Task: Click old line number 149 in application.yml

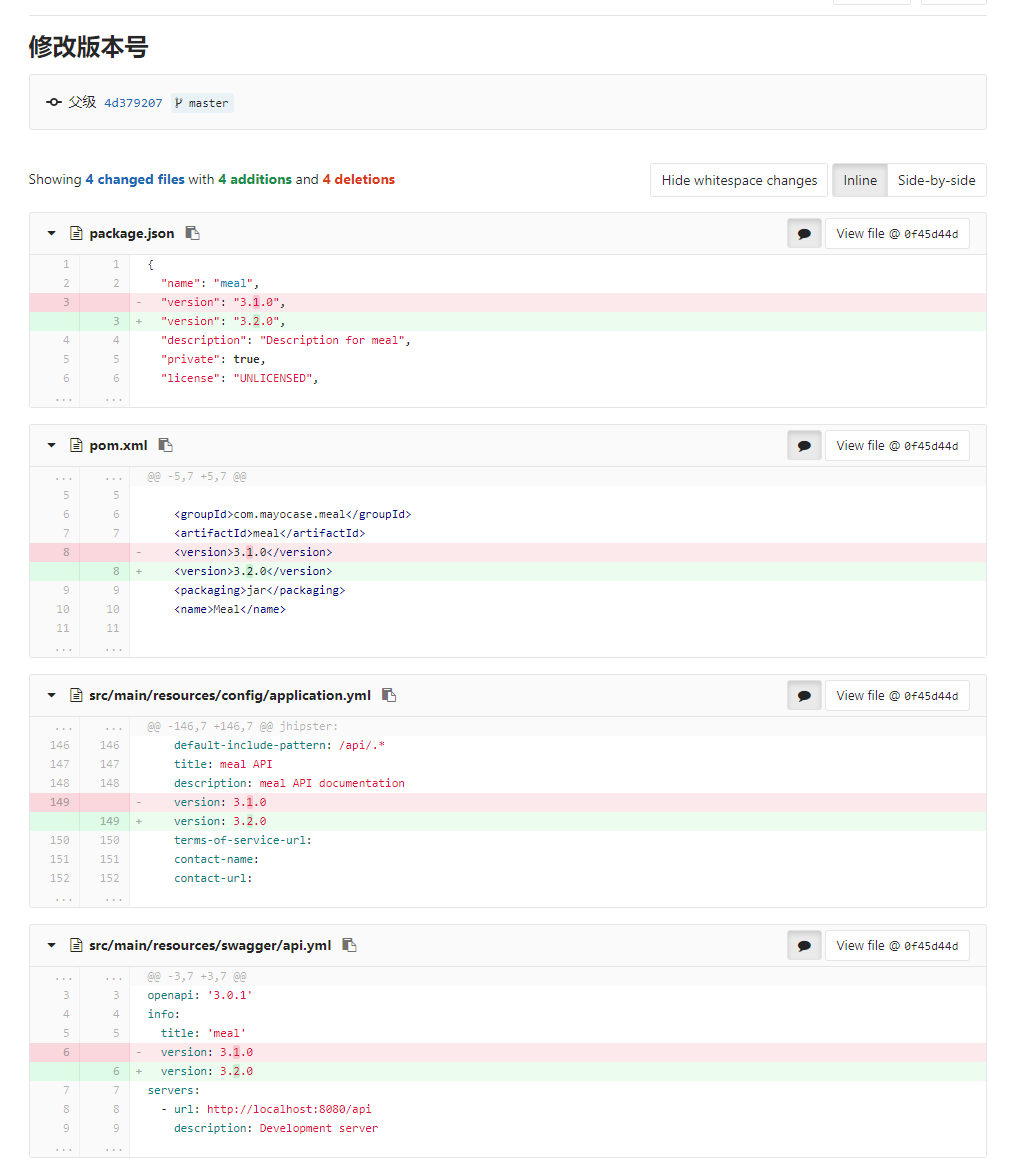Action: (x=59, y=802)
